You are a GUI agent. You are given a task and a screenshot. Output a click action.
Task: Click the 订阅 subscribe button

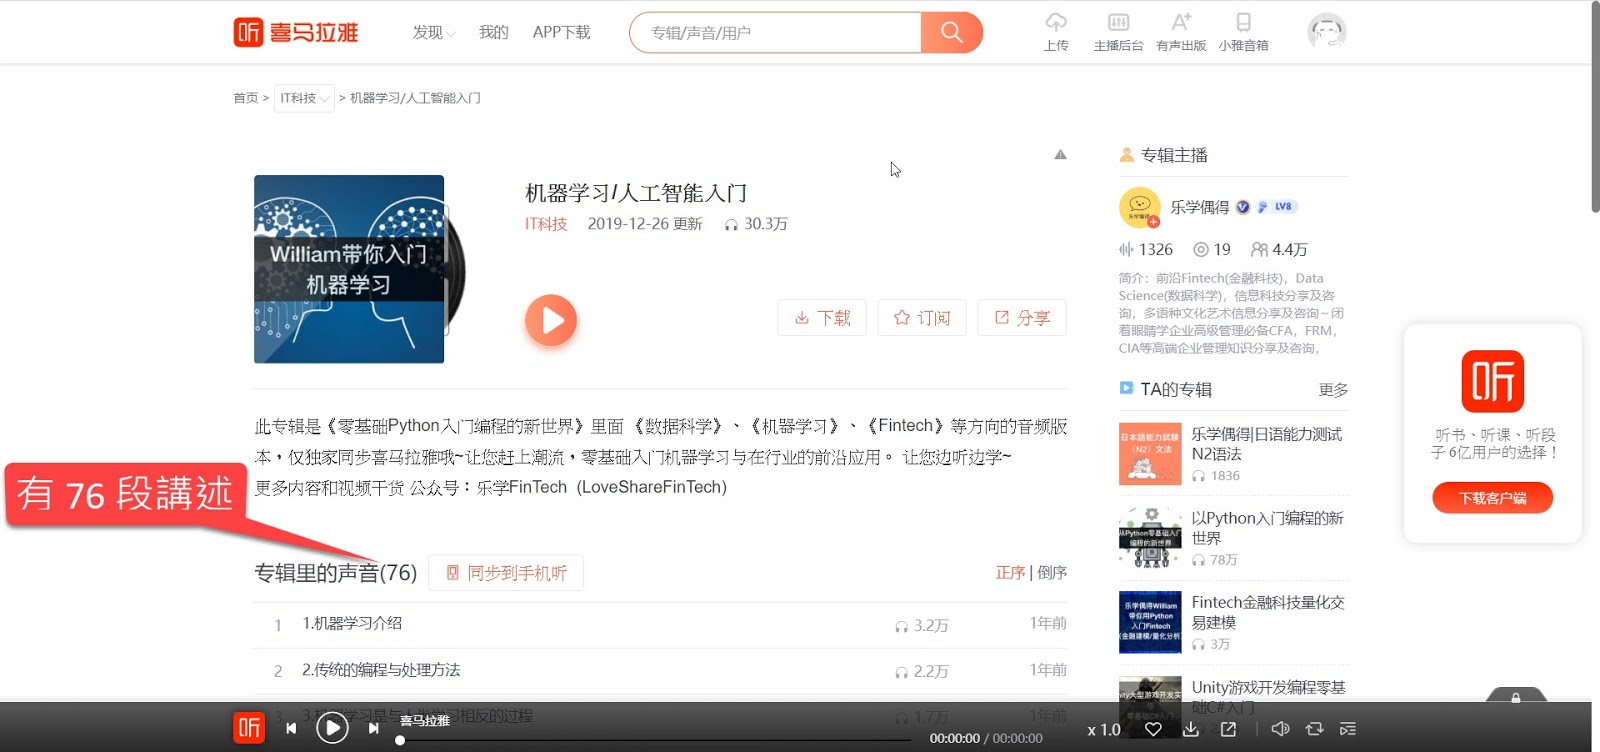coord(922,317)
